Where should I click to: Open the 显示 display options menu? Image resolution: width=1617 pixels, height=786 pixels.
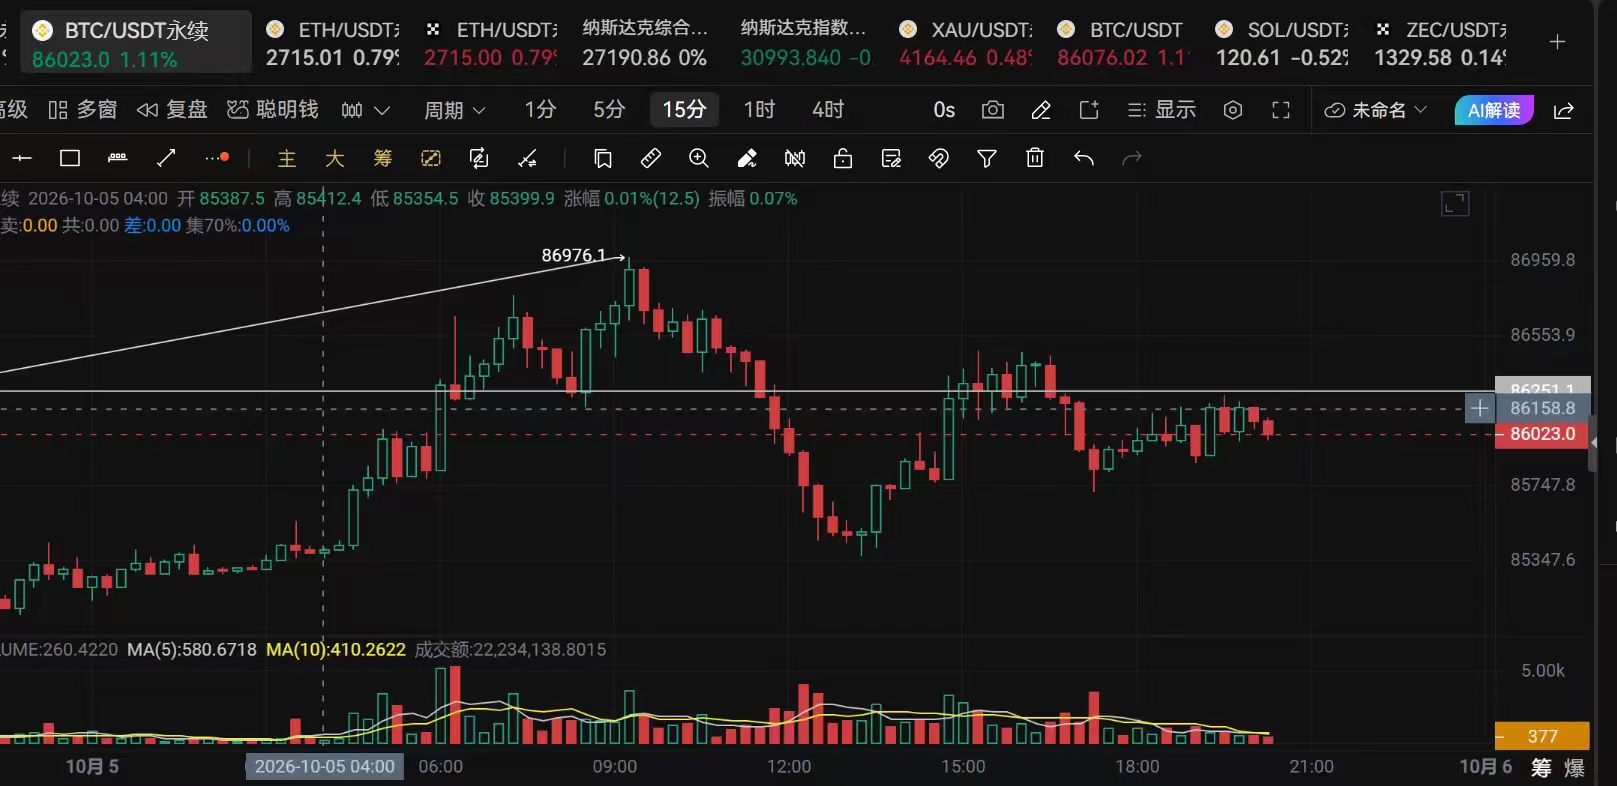click(x=1161, y=110)
